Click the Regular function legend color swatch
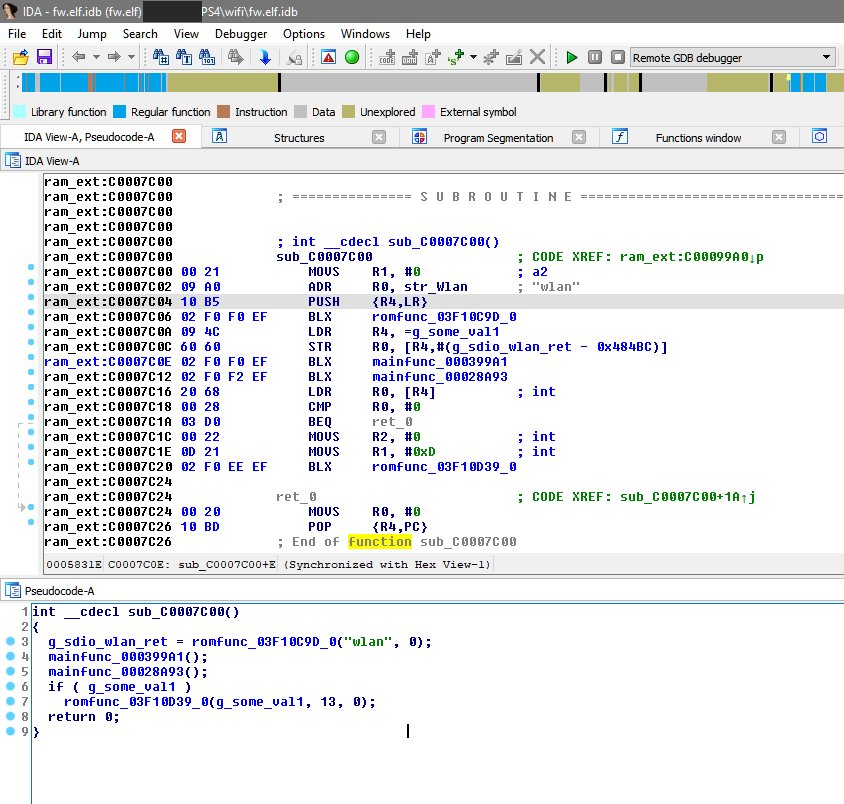The width and height of the screenshot is (844, 804). coord(121,112)
